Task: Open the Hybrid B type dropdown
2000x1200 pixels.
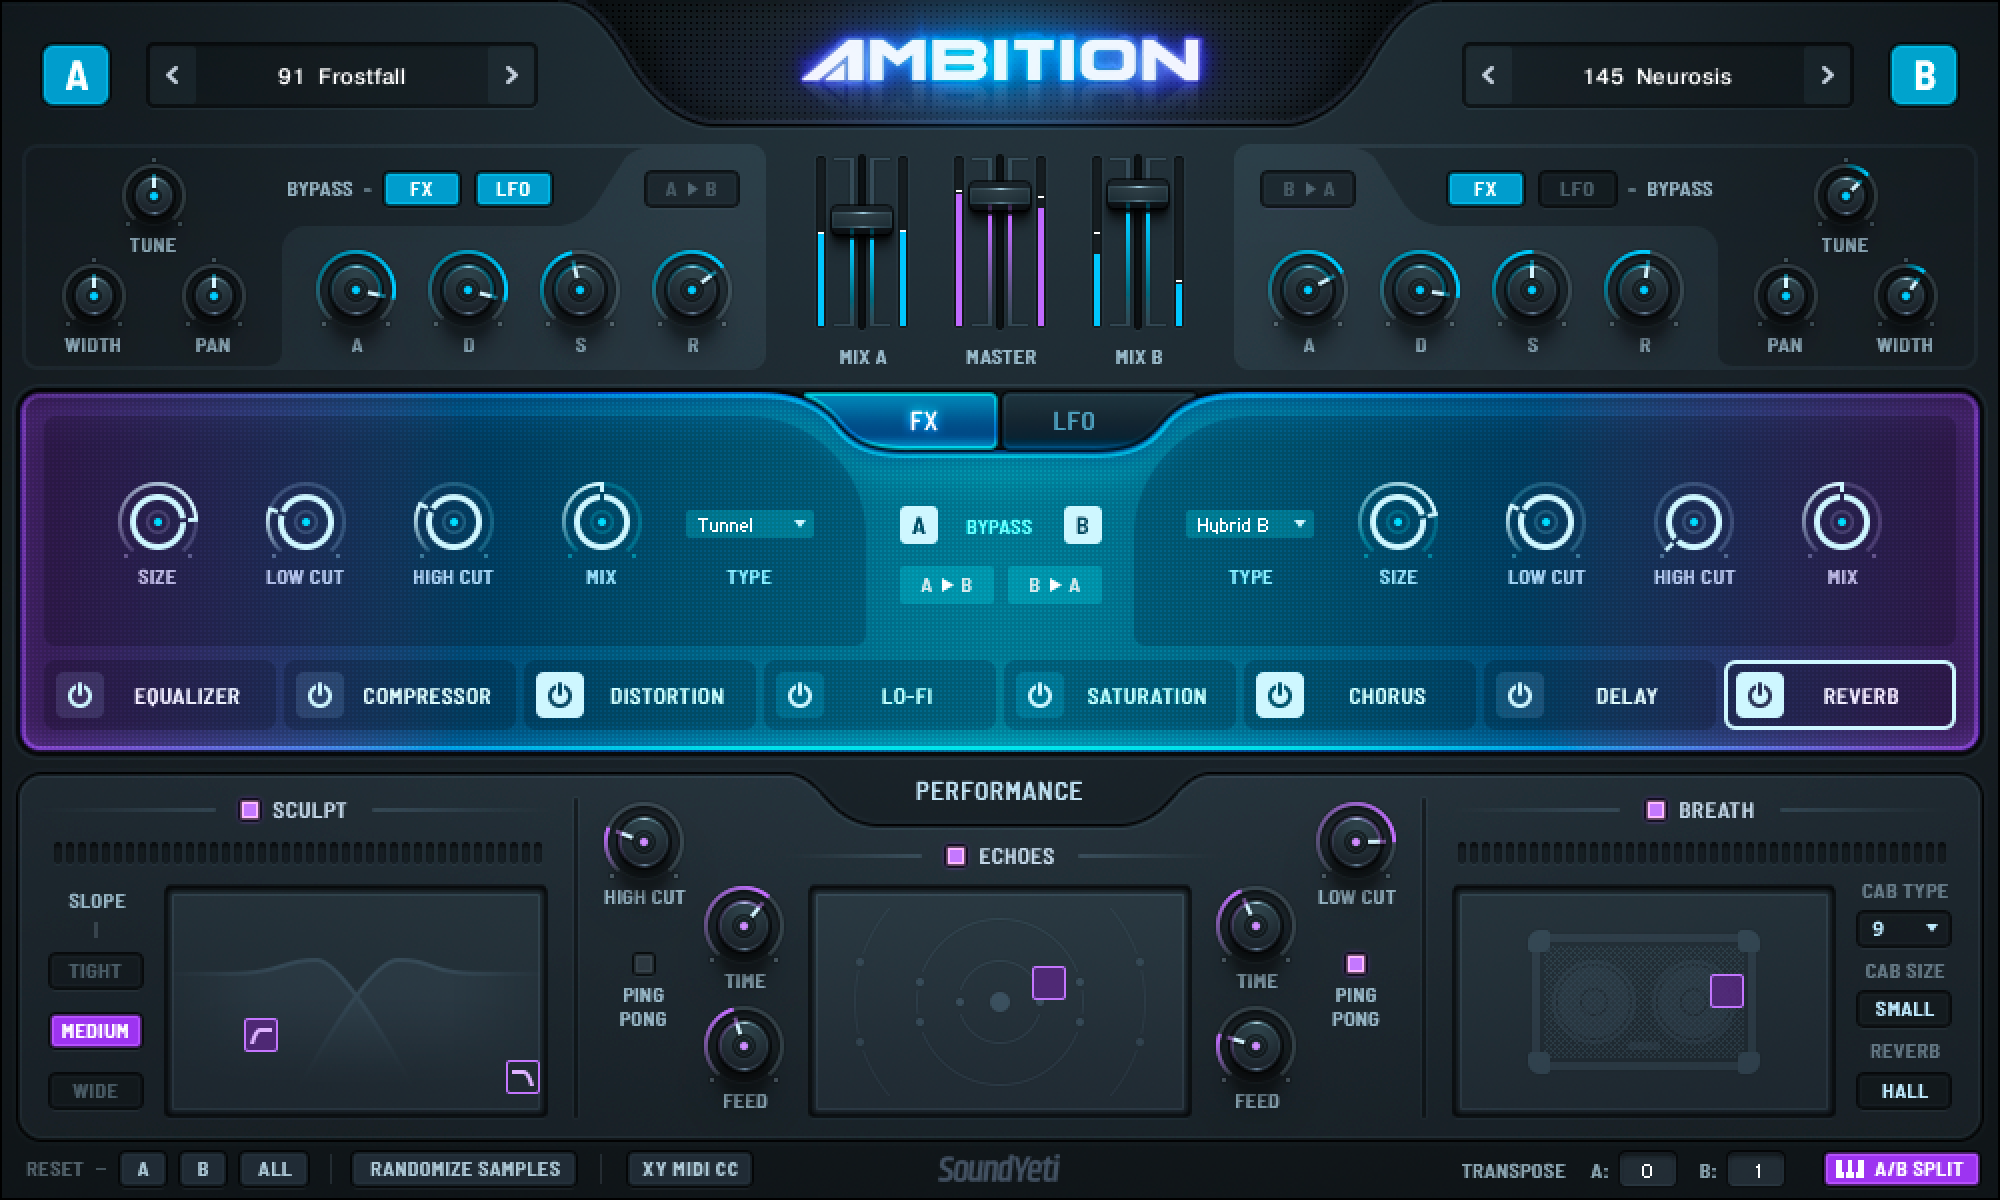Action: 1249,525
